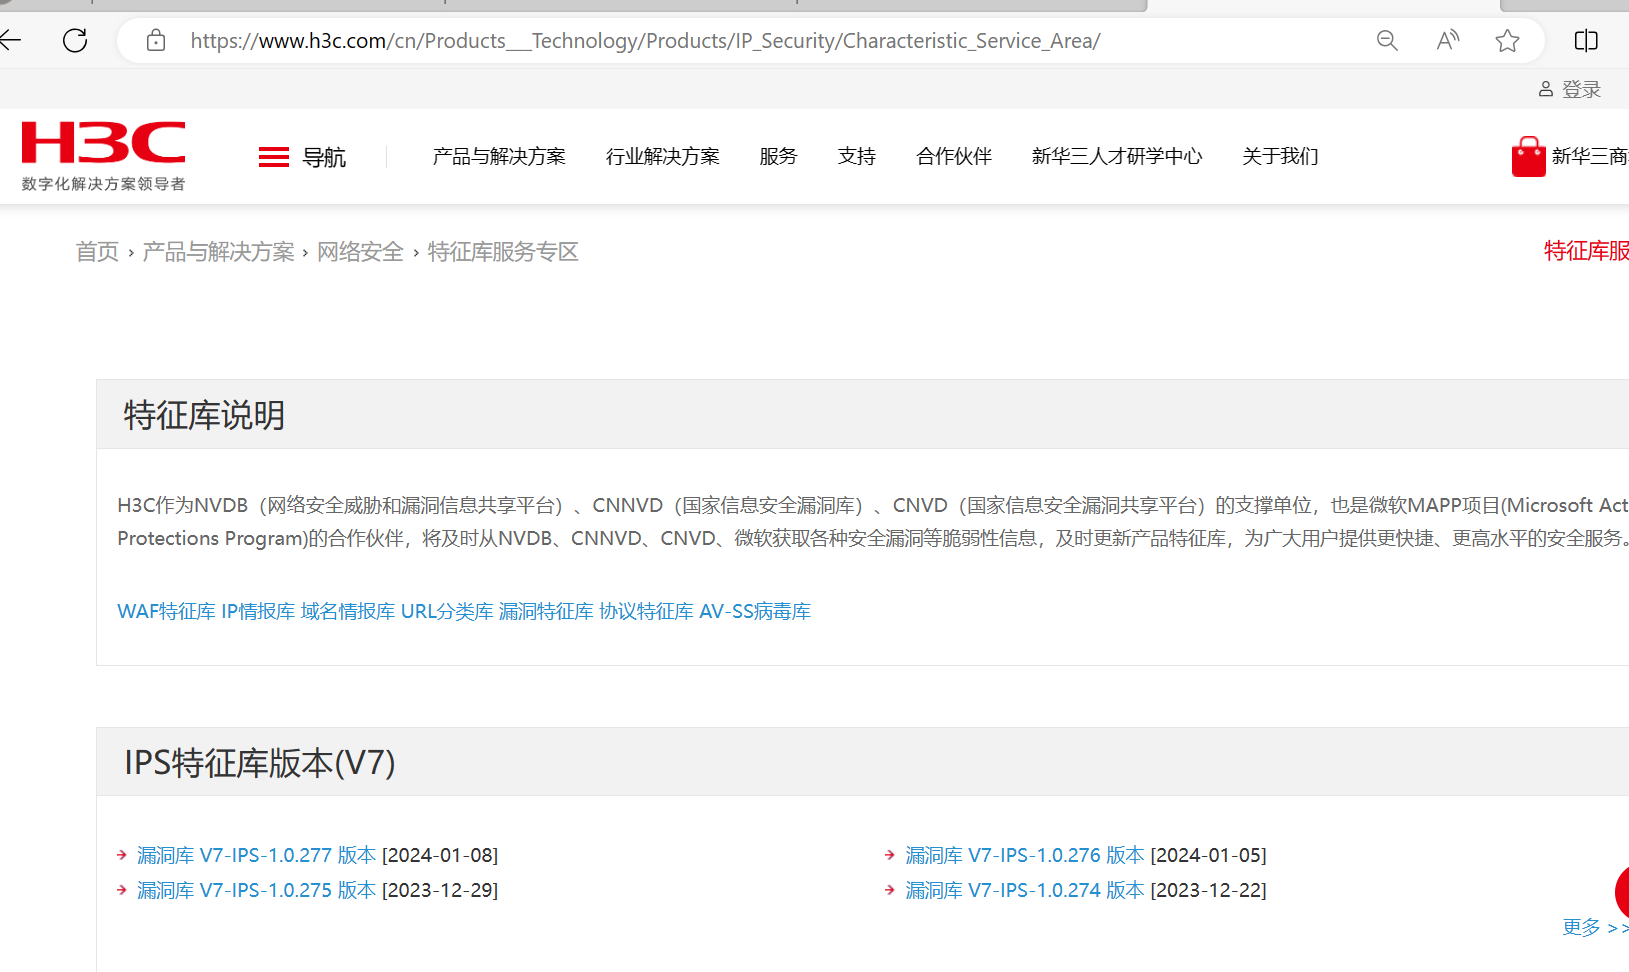
Task: Click the 特征库说明 section heading
Action: [x=204, y=415]
